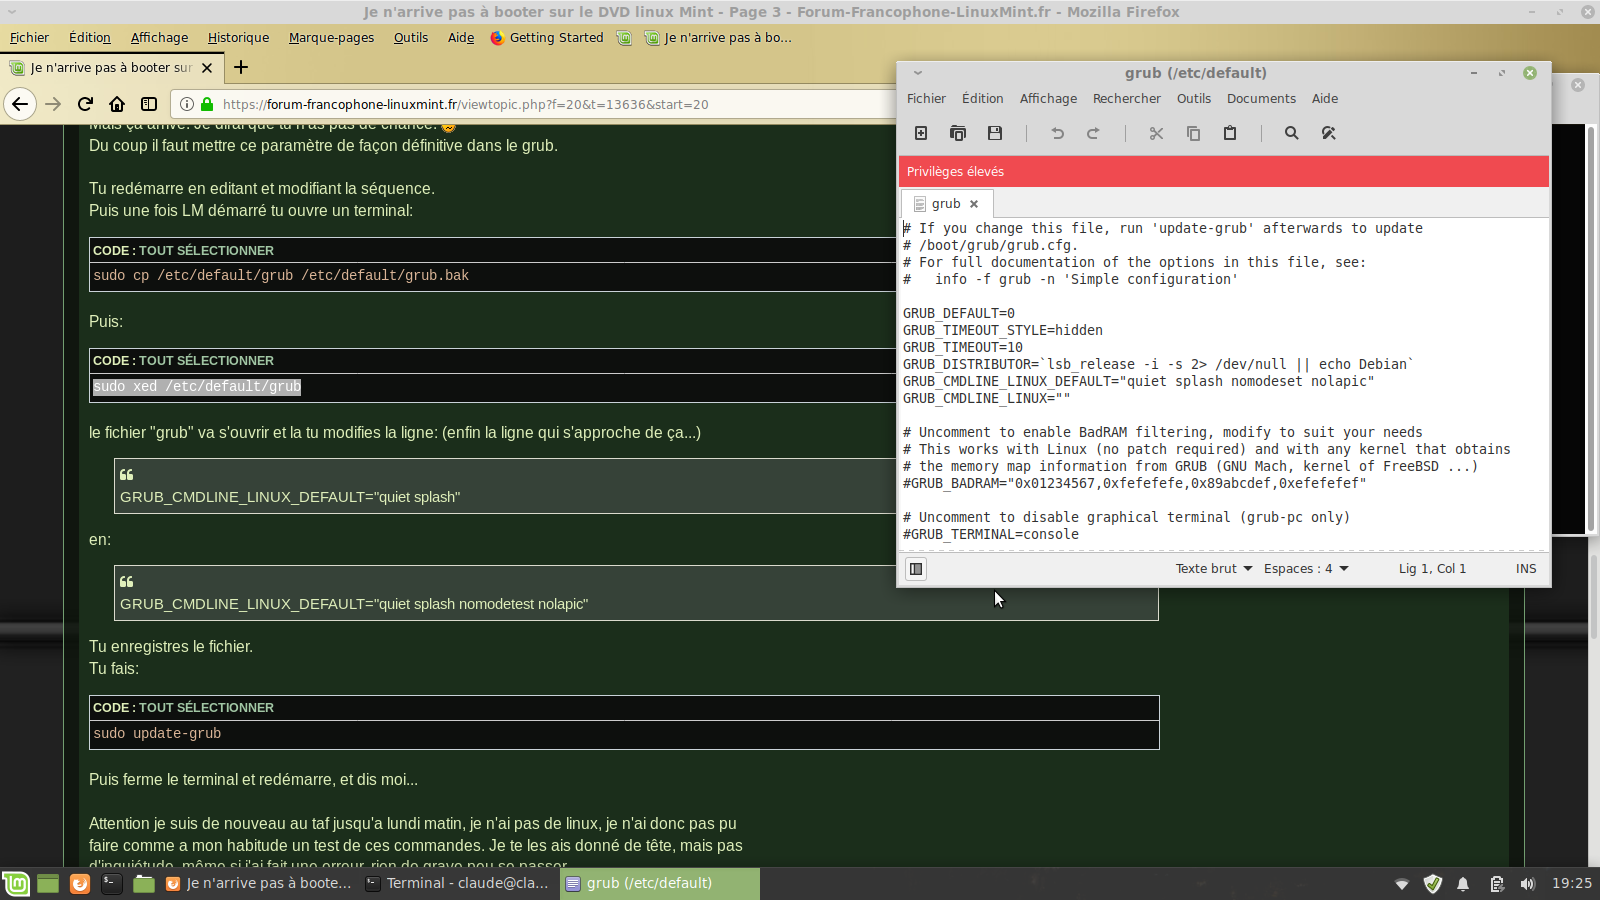Click the Firefox URL address field
This screenshot has height=900, width=1600.
click(550, 104)
